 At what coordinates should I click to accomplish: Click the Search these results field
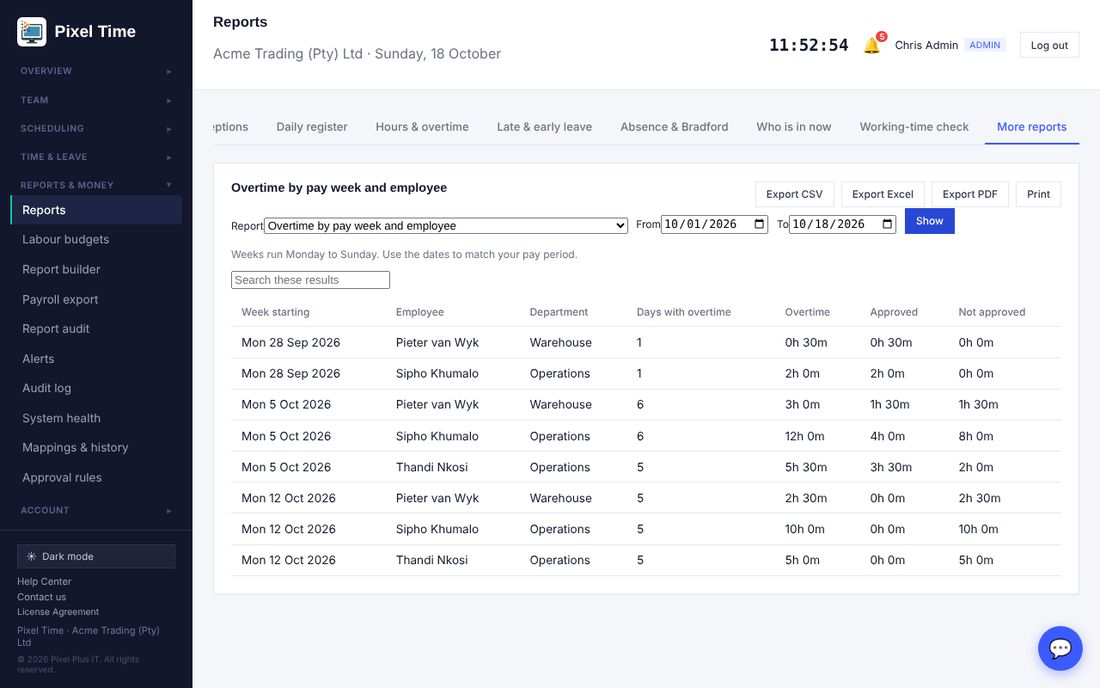click(x=310, y=280)
